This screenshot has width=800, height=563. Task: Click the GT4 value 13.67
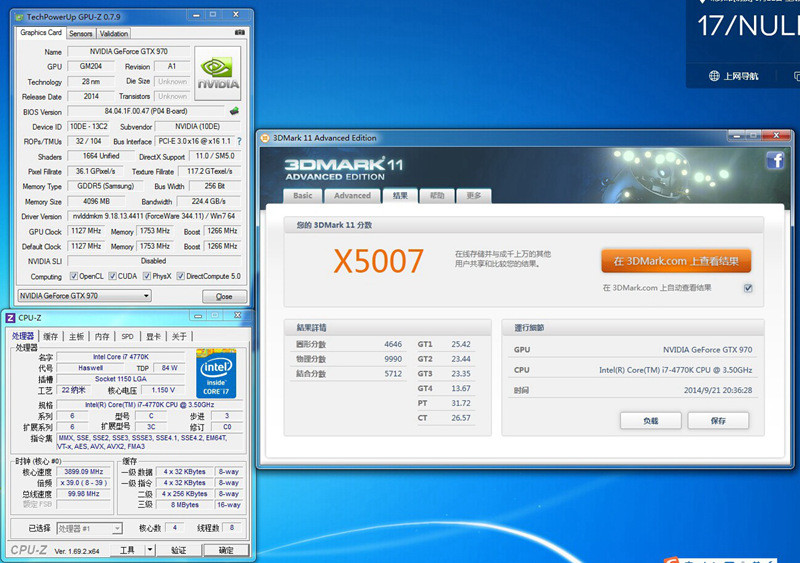pyautogui.click(x=461, y=388)
